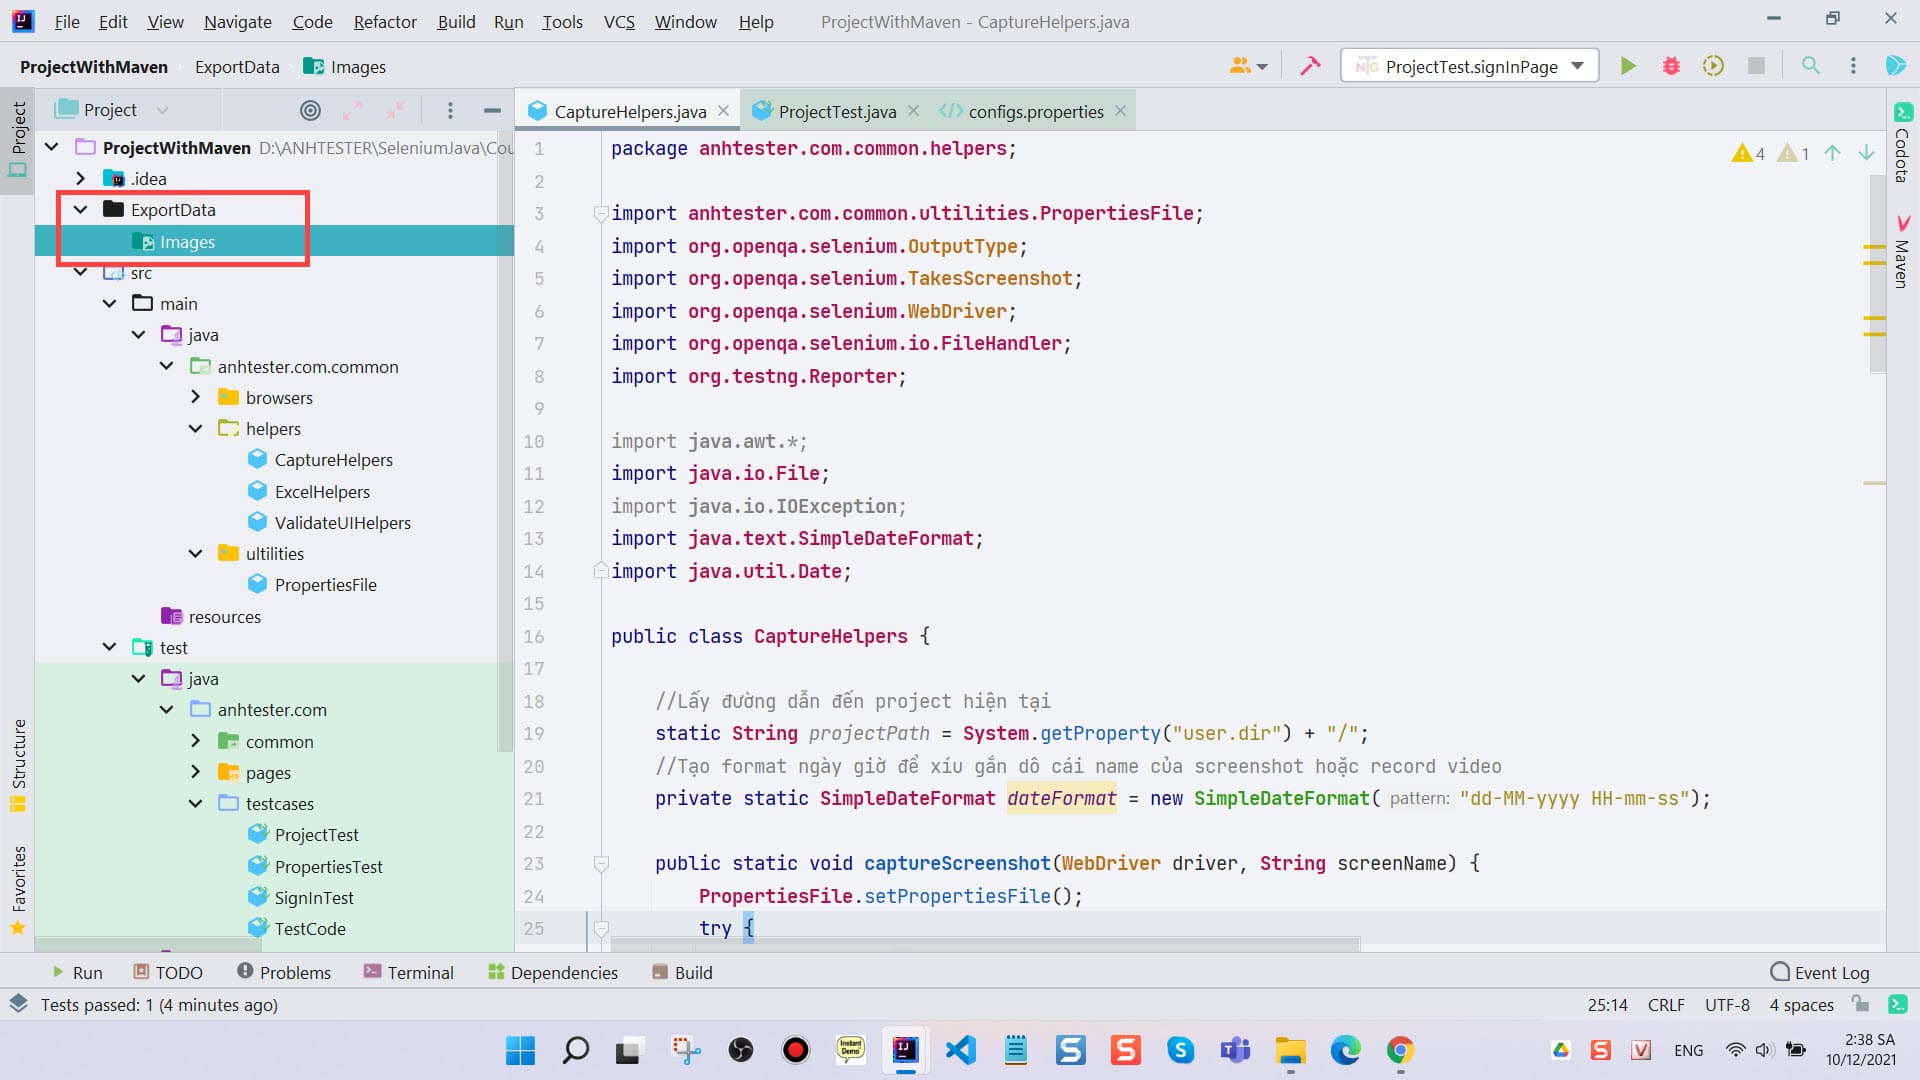
Task: Run with coverage icon
Action: pos(1713,66)
